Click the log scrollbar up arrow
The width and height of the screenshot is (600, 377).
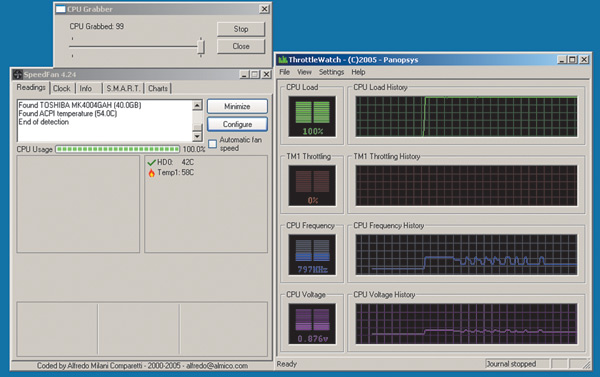click(197, 105)
